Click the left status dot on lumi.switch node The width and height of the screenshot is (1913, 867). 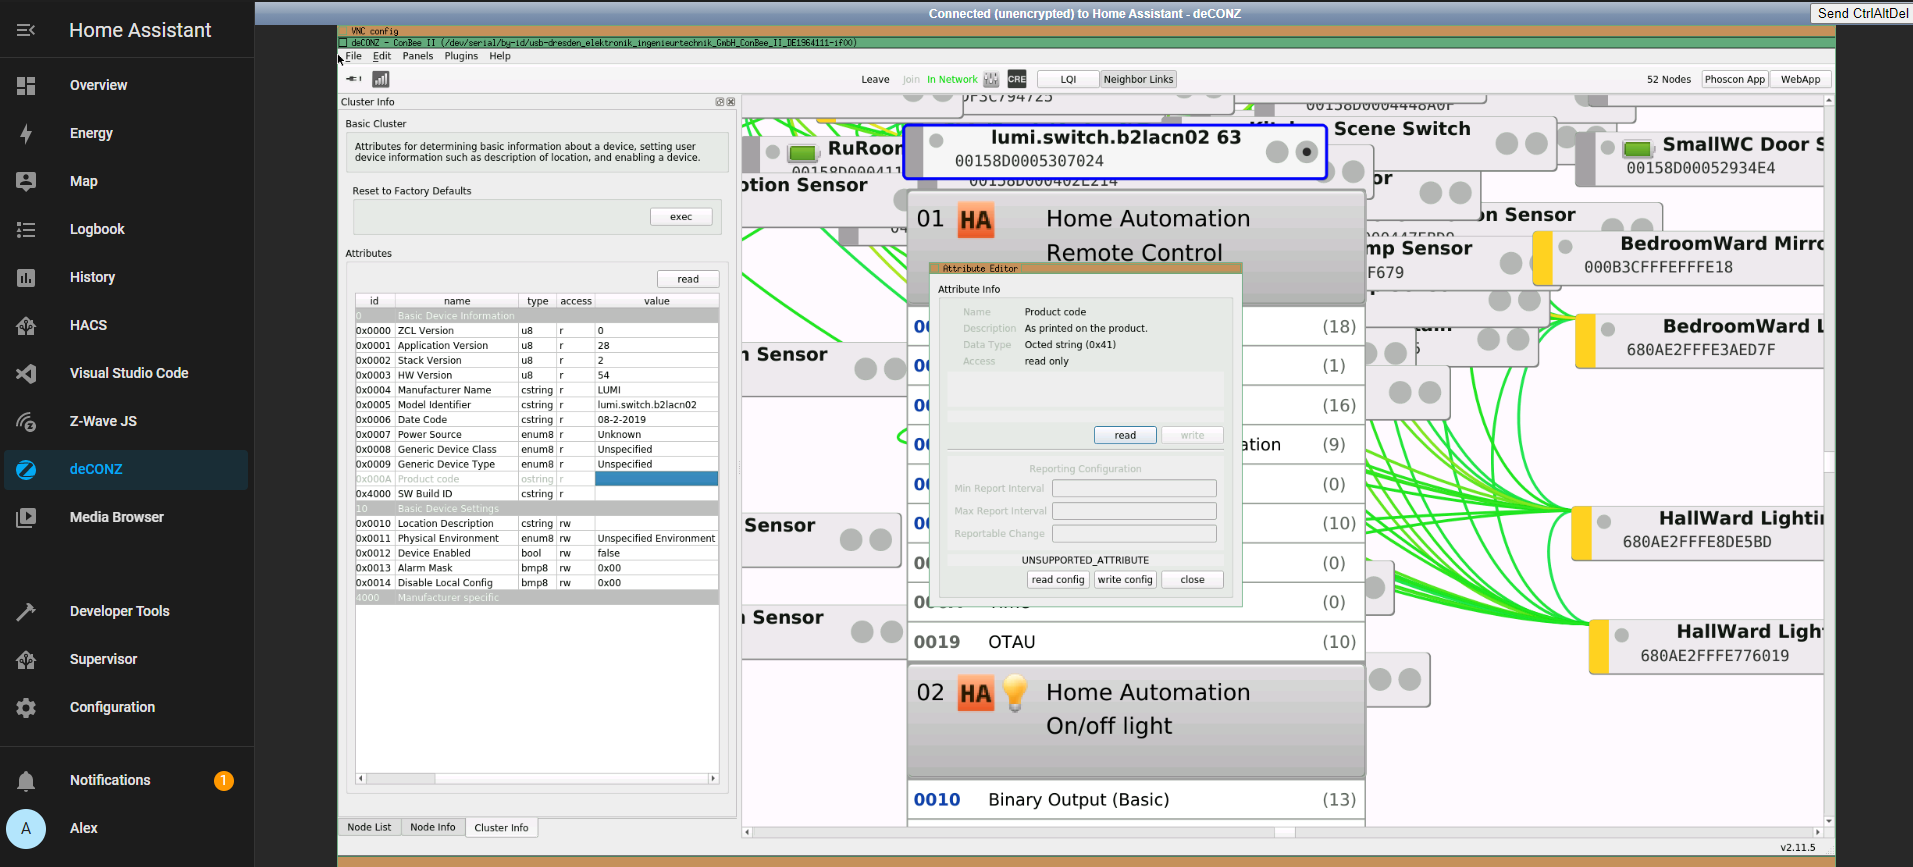937,141
